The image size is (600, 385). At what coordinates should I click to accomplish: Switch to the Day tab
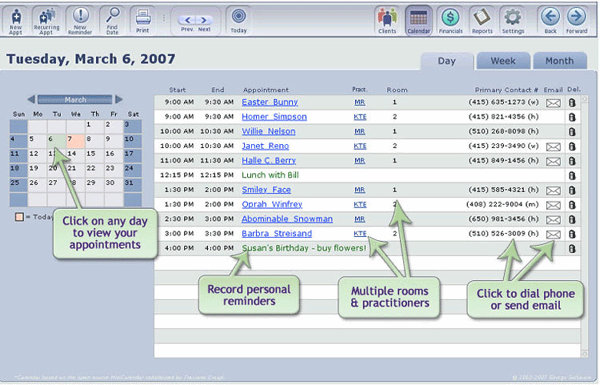[447, 61]
